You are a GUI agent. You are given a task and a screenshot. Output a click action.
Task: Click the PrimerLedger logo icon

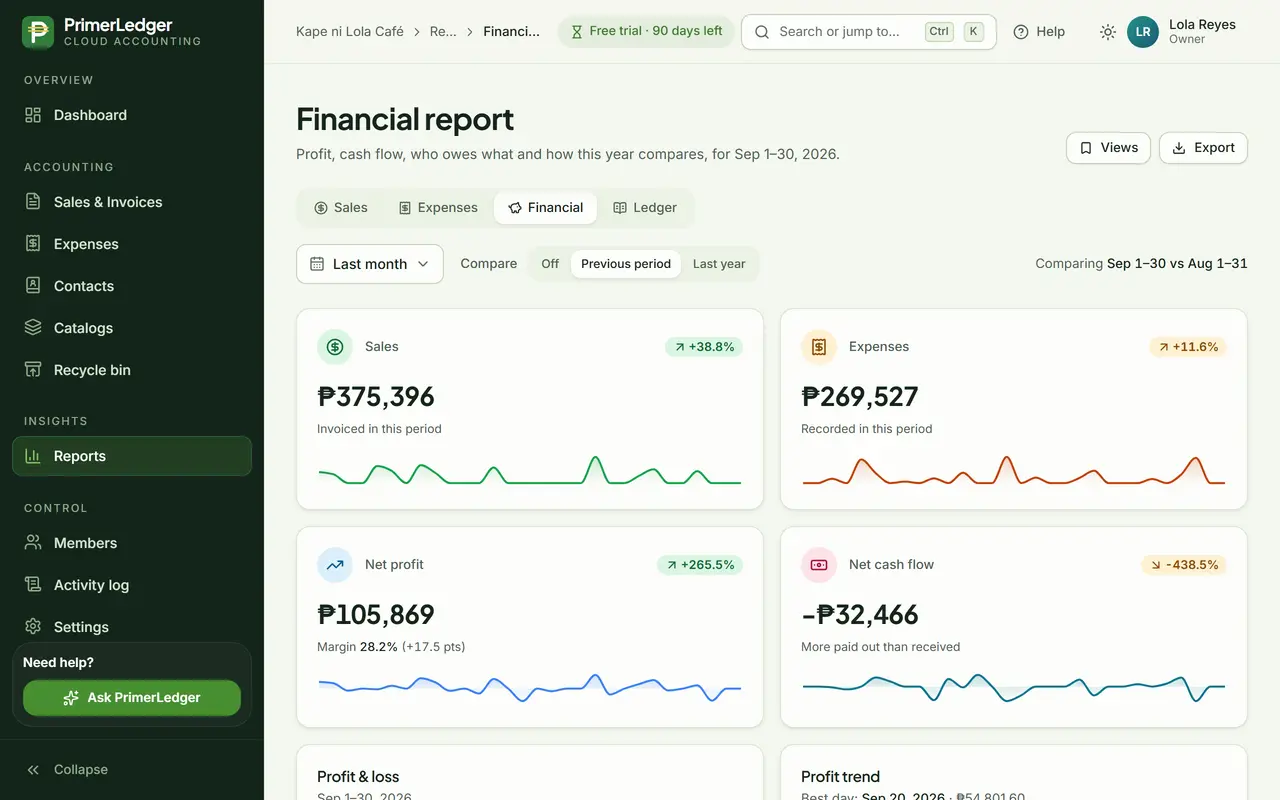click(x=38, y=32)
